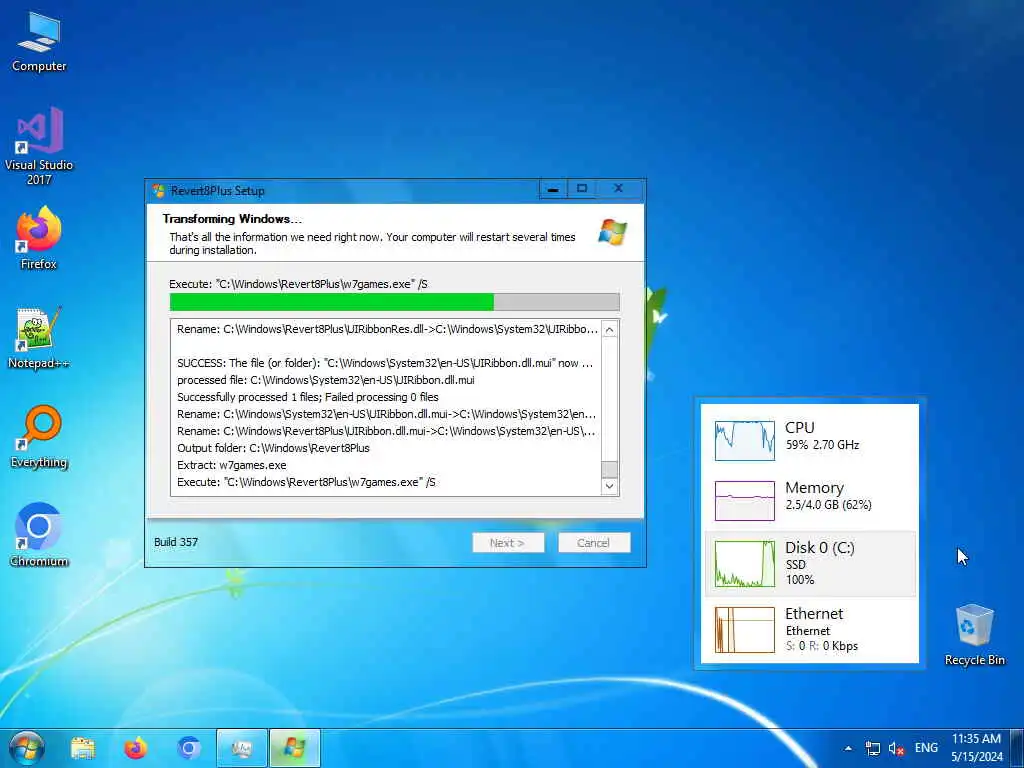Viewport: 1024px width, 768px height.
Task: Switch to Revert8Plus Setup taskbar button
Action: click(295, 748)
